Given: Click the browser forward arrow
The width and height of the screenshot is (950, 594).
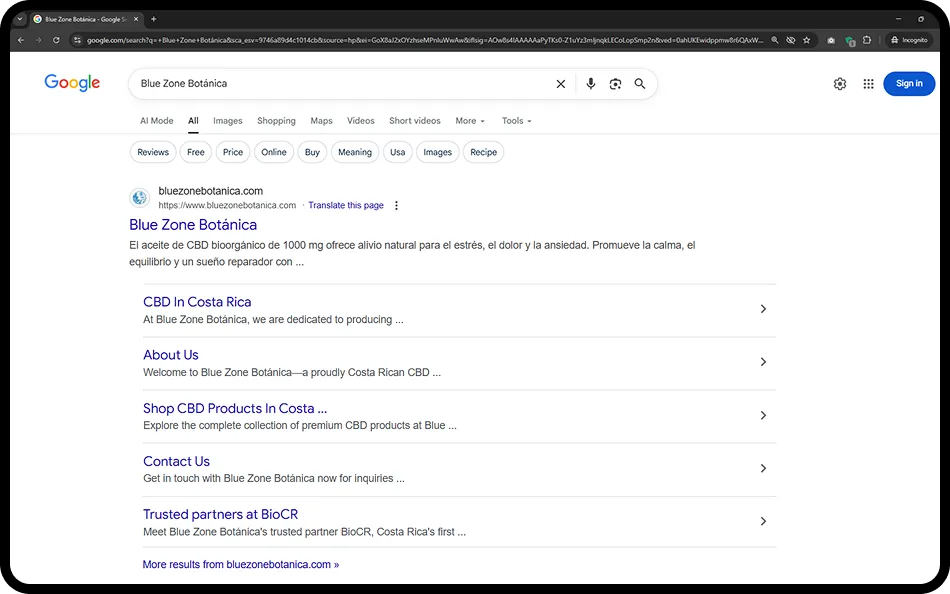Looking at the screenshot, I should (x=38, y=40).
